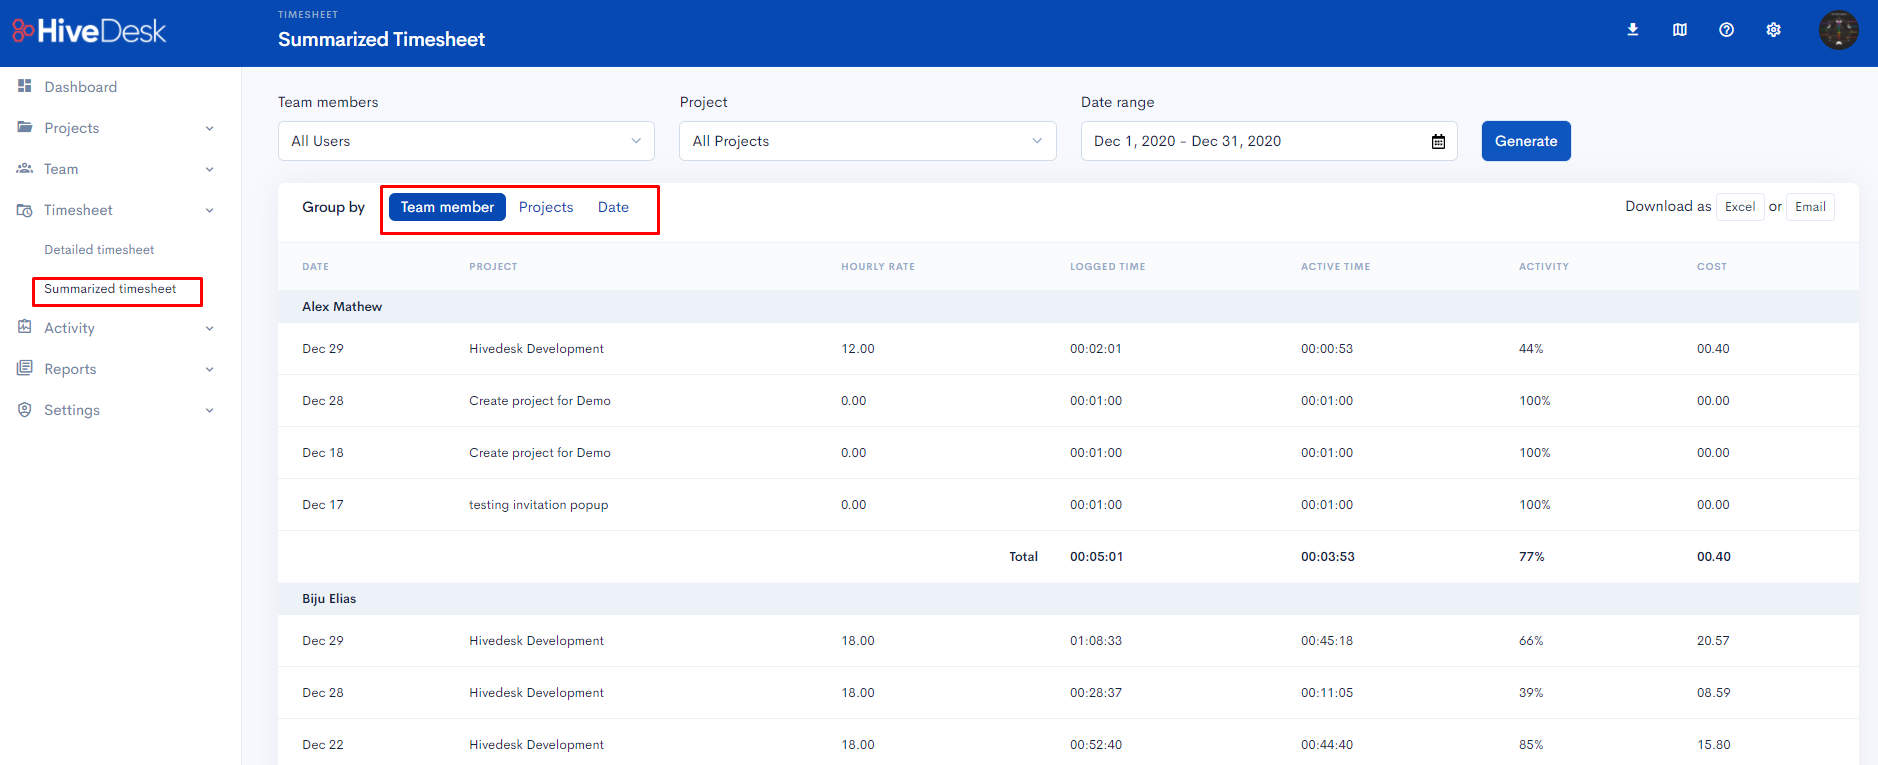The height and width of the screenshot is (765, 1878).
Task: Expand the Projects sidebar chevron
Action: (x=210, y=128)
